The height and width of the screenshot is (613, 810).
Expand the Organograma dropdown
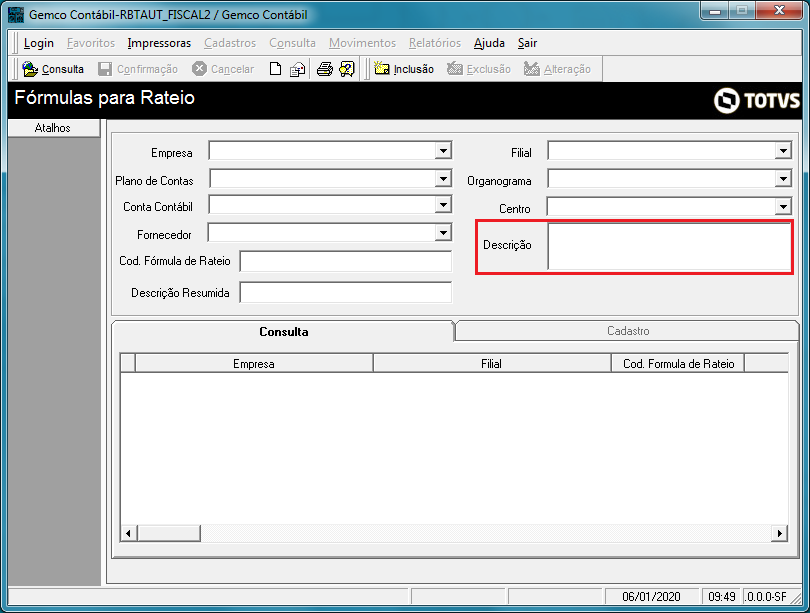pos(783,179)
